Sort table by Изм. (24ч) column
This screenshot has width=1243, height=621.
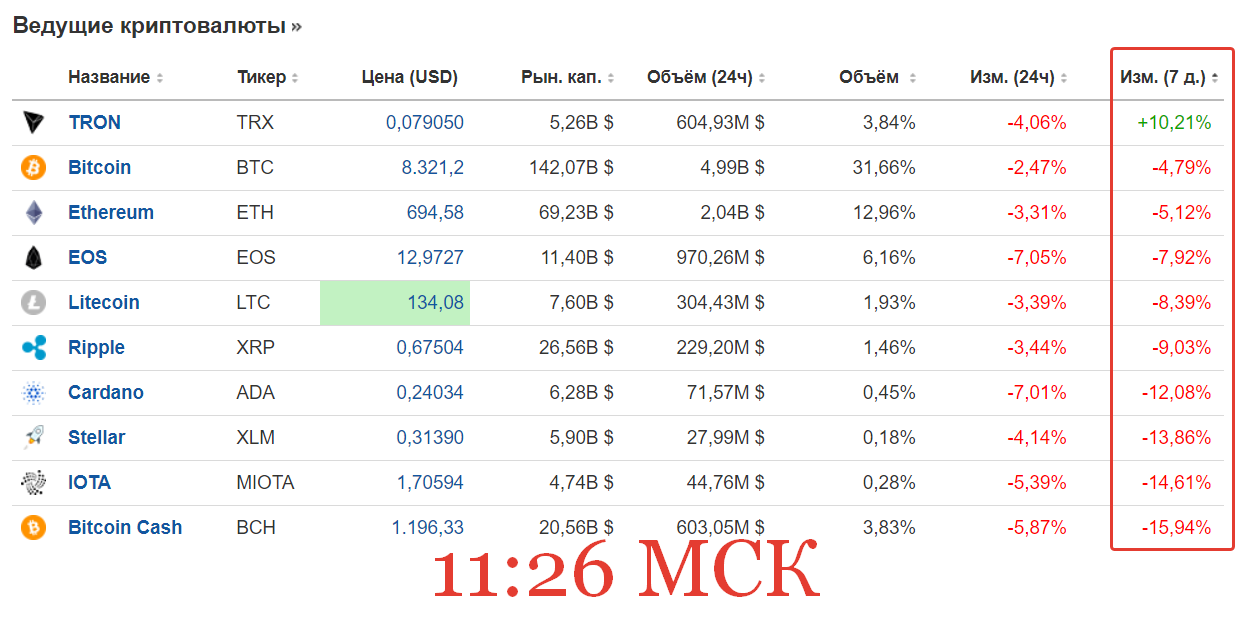[x=1019, y=77]
